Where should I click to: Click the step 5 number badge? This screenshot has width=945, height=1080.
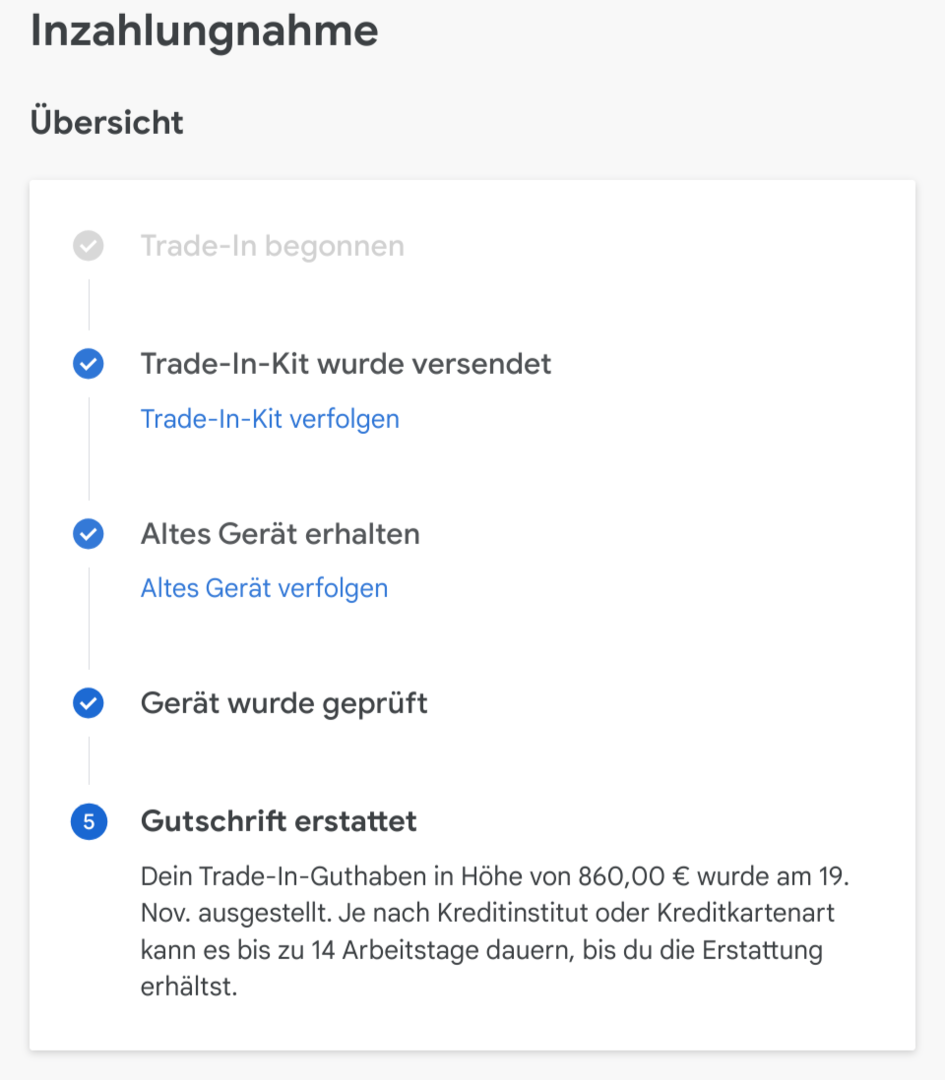(88, 822)
